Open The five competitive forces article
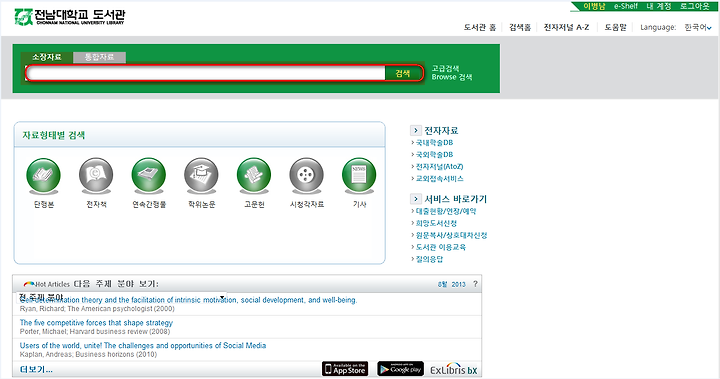This screenshot has width=720, height=379. 96,322
